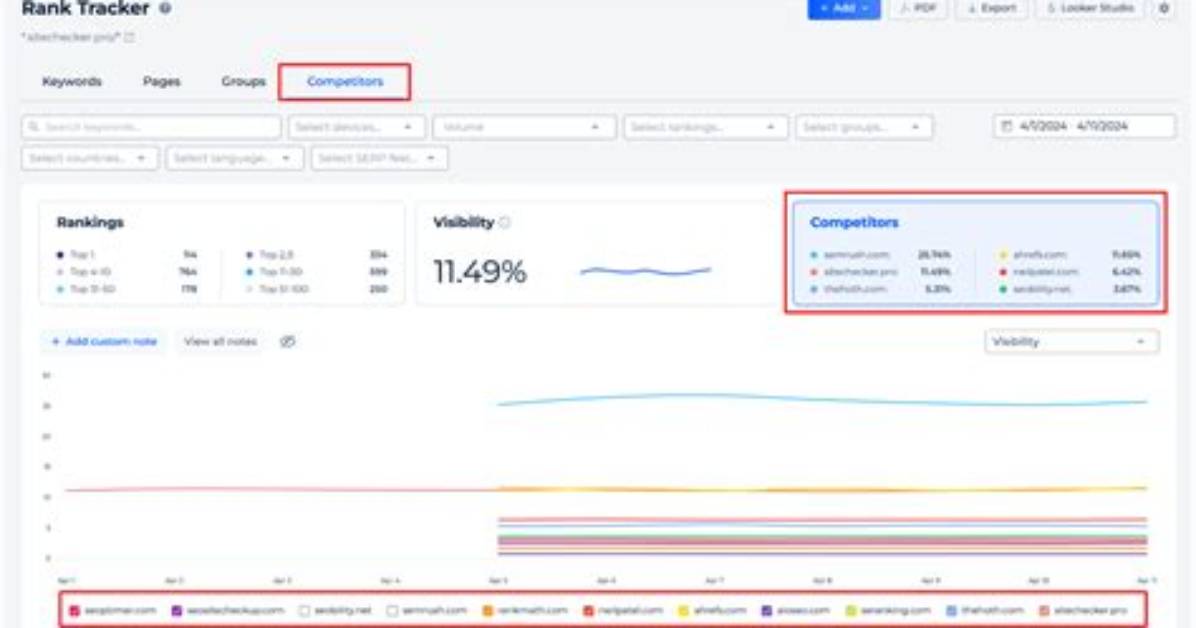The image size is (1196, 628).
Task: Click the info icon next to Visibility
Action: [x=505, y=223]
